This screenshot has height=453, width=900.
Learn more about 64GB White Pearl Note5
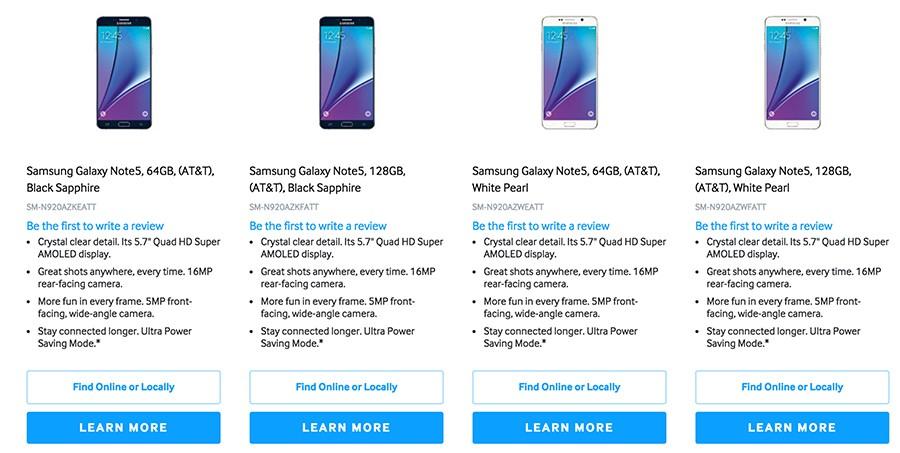click(x=569, y=428)
